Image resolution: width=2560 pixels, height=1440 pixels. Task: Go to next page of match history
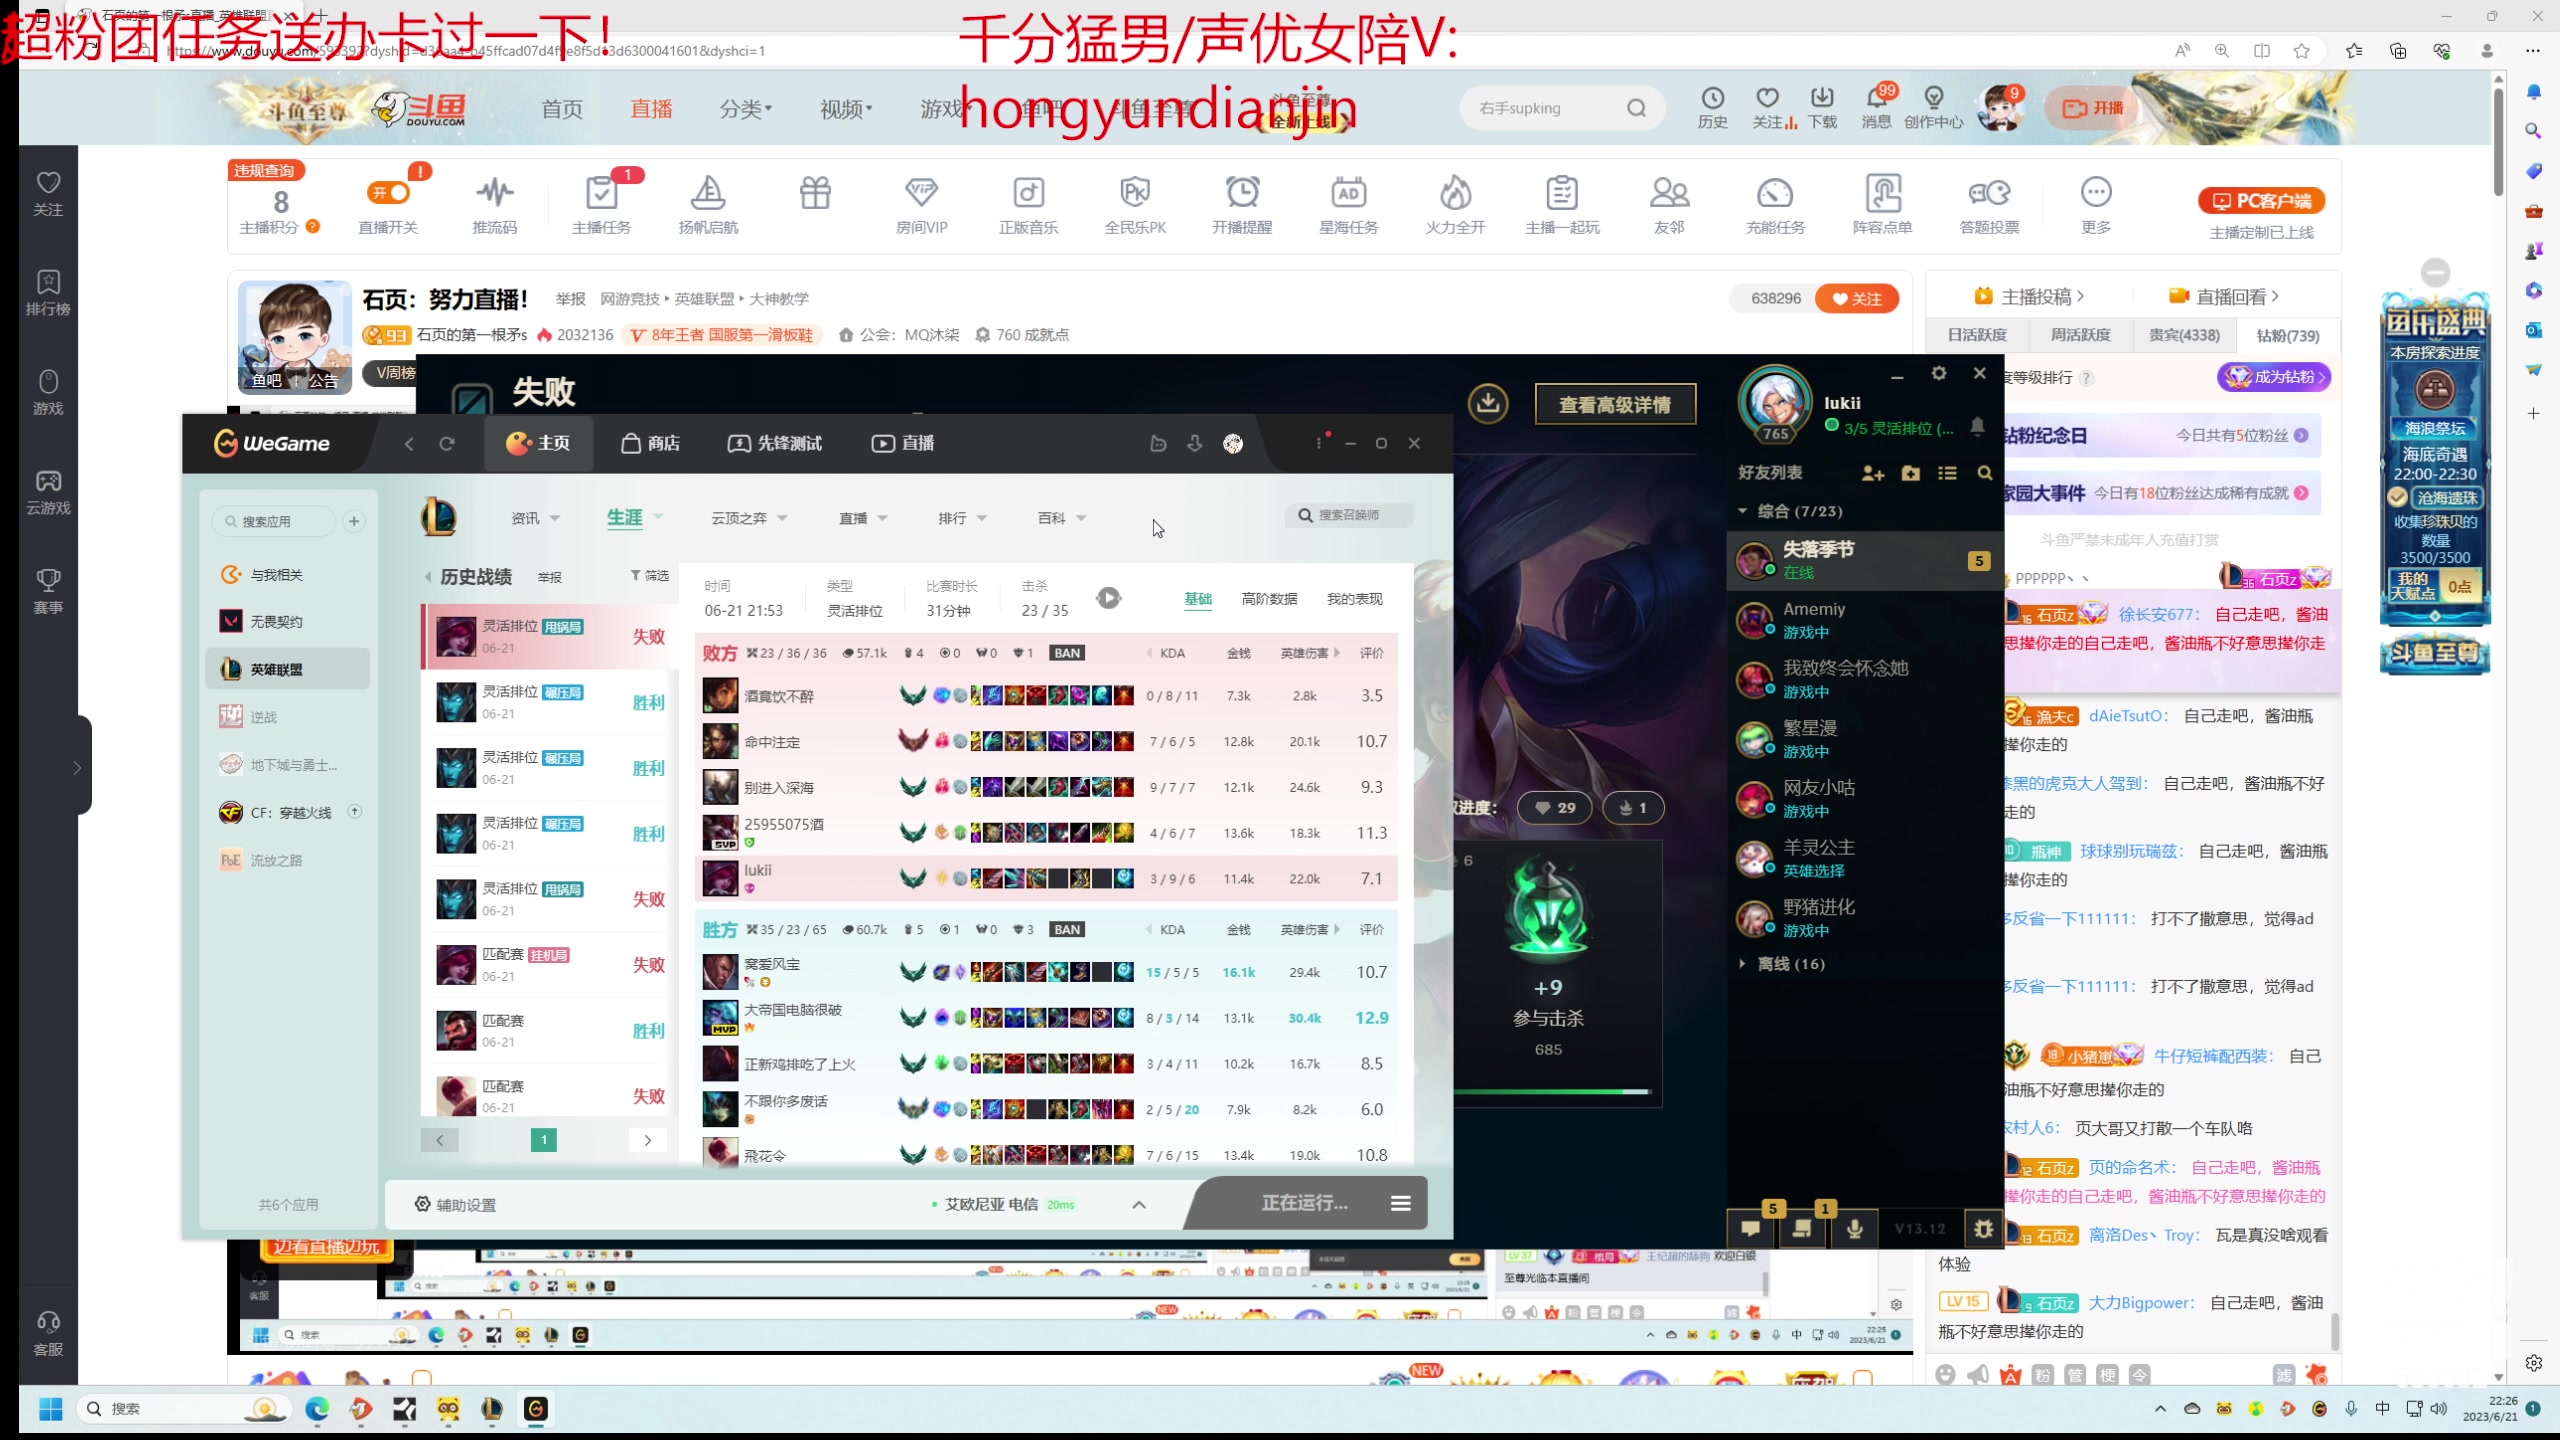[648, 1140]
